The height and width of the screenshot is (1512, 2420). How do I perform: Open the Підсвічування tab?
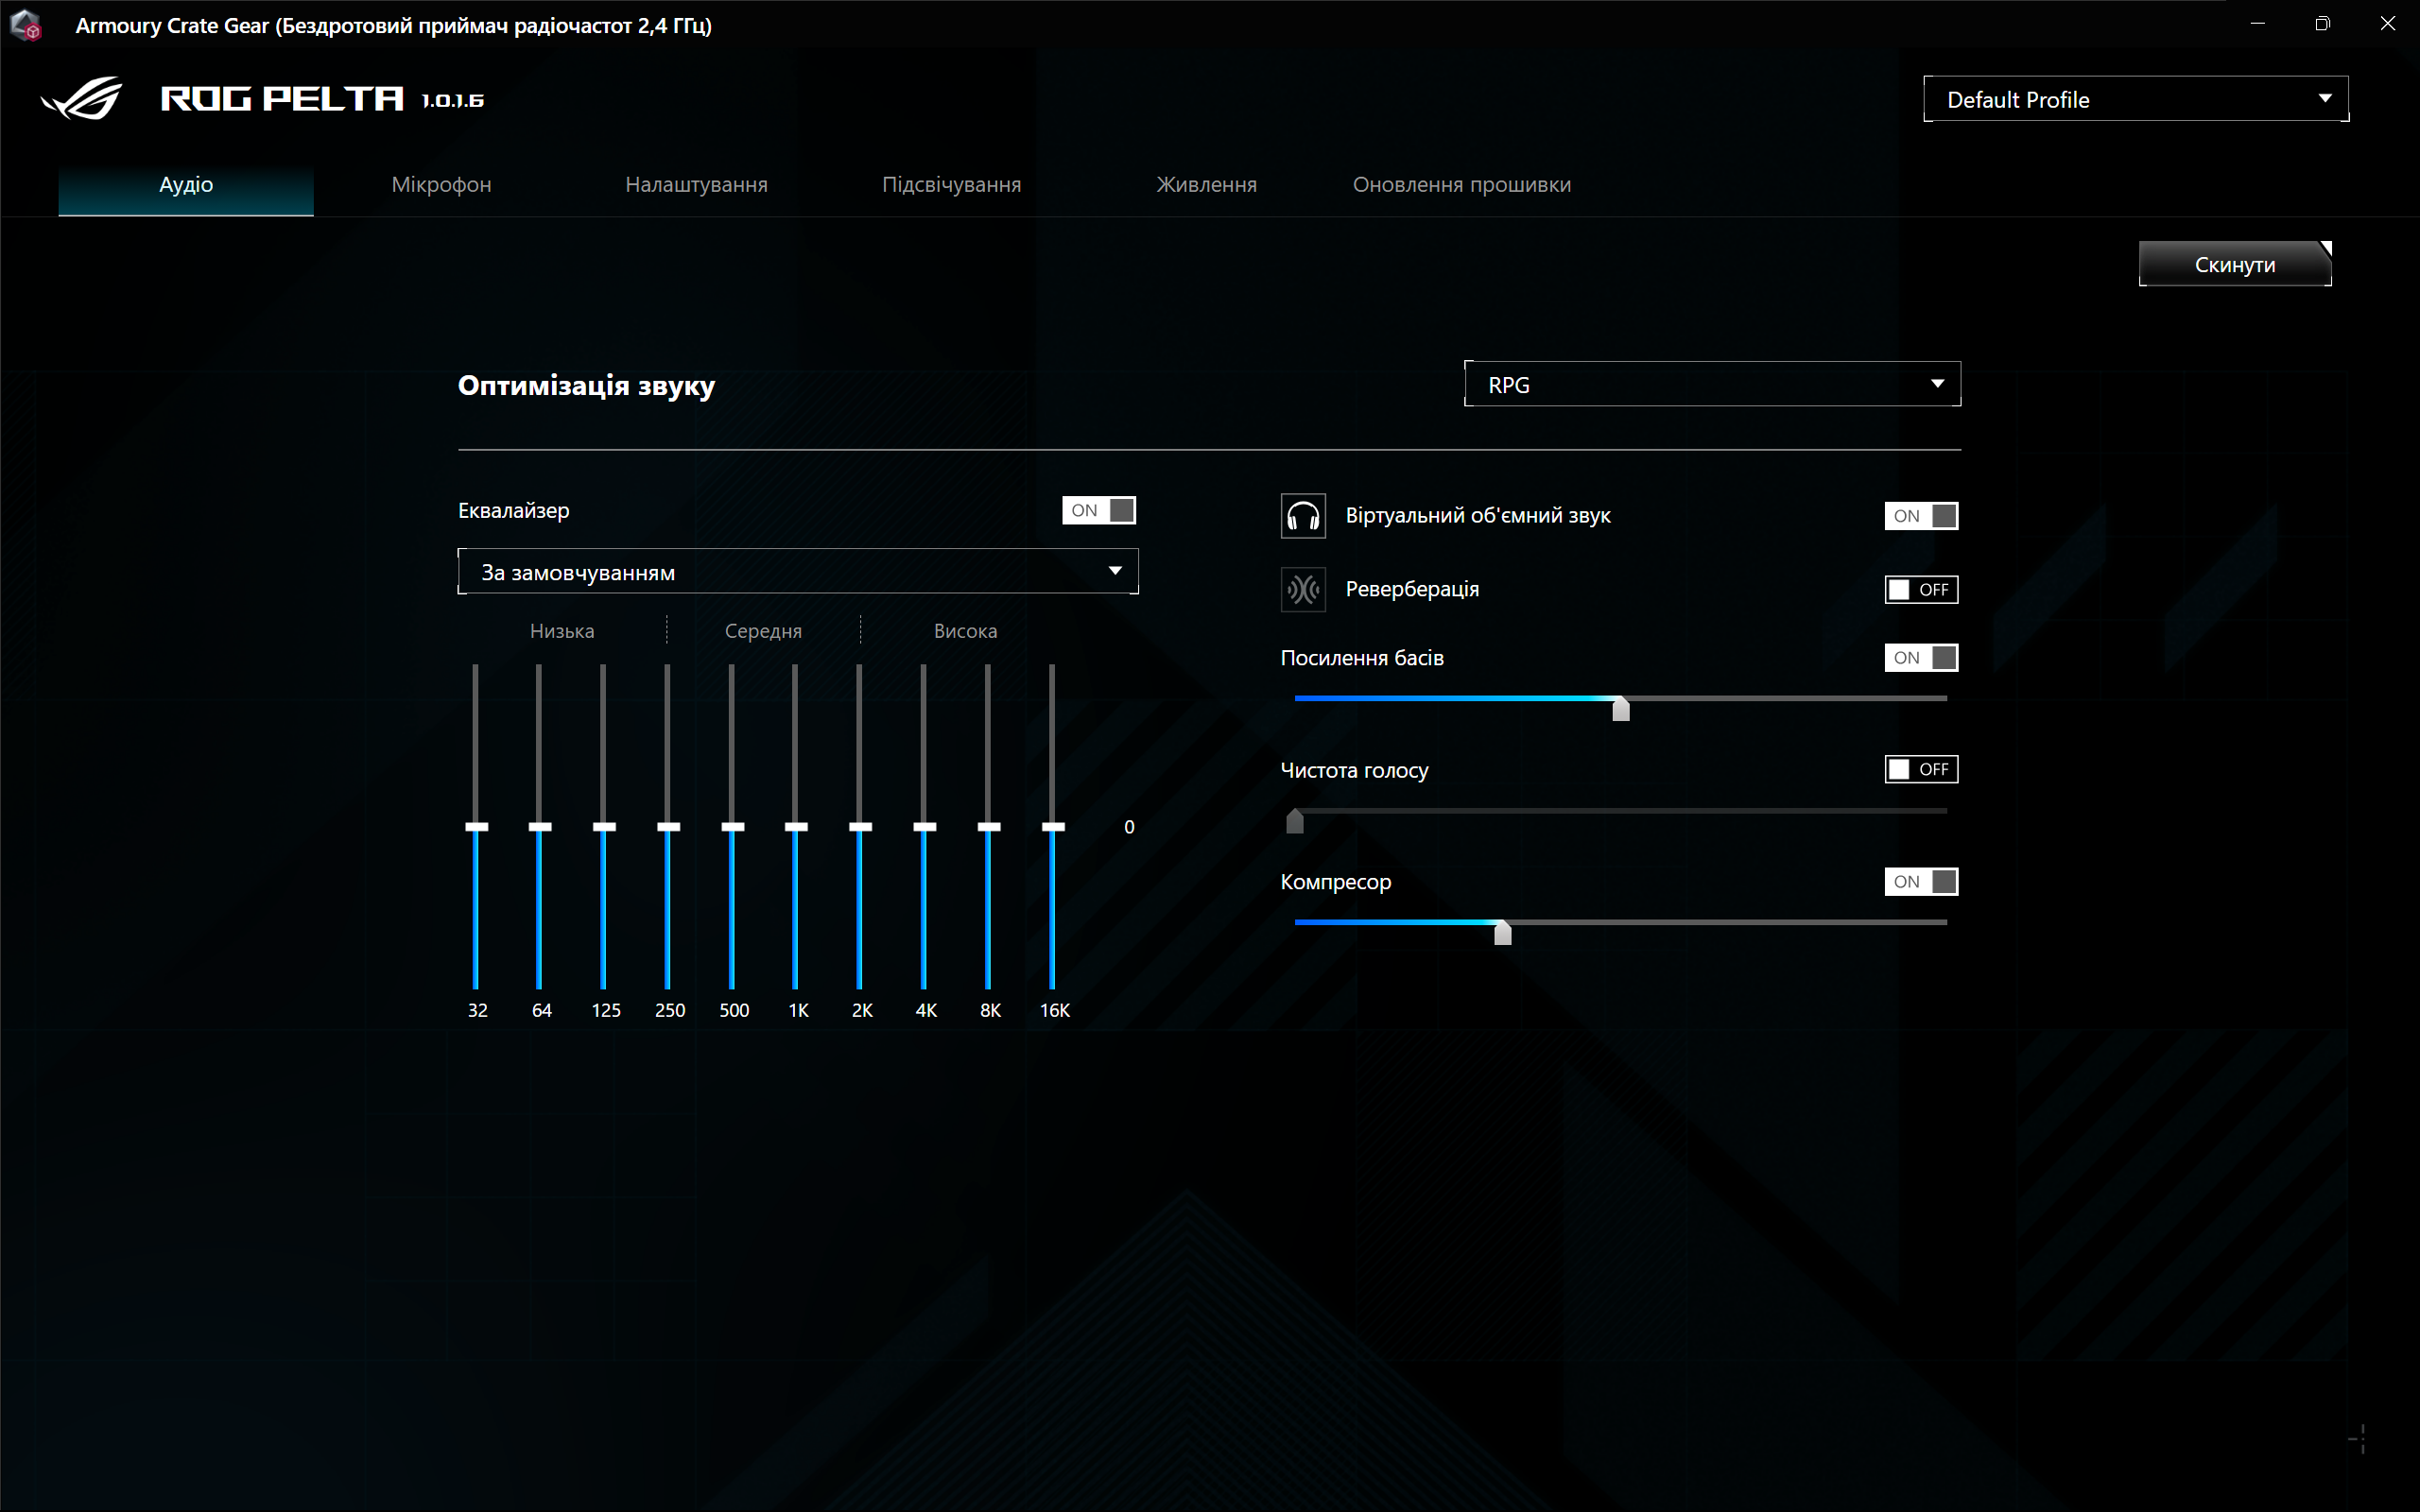(x=951, y=185)
